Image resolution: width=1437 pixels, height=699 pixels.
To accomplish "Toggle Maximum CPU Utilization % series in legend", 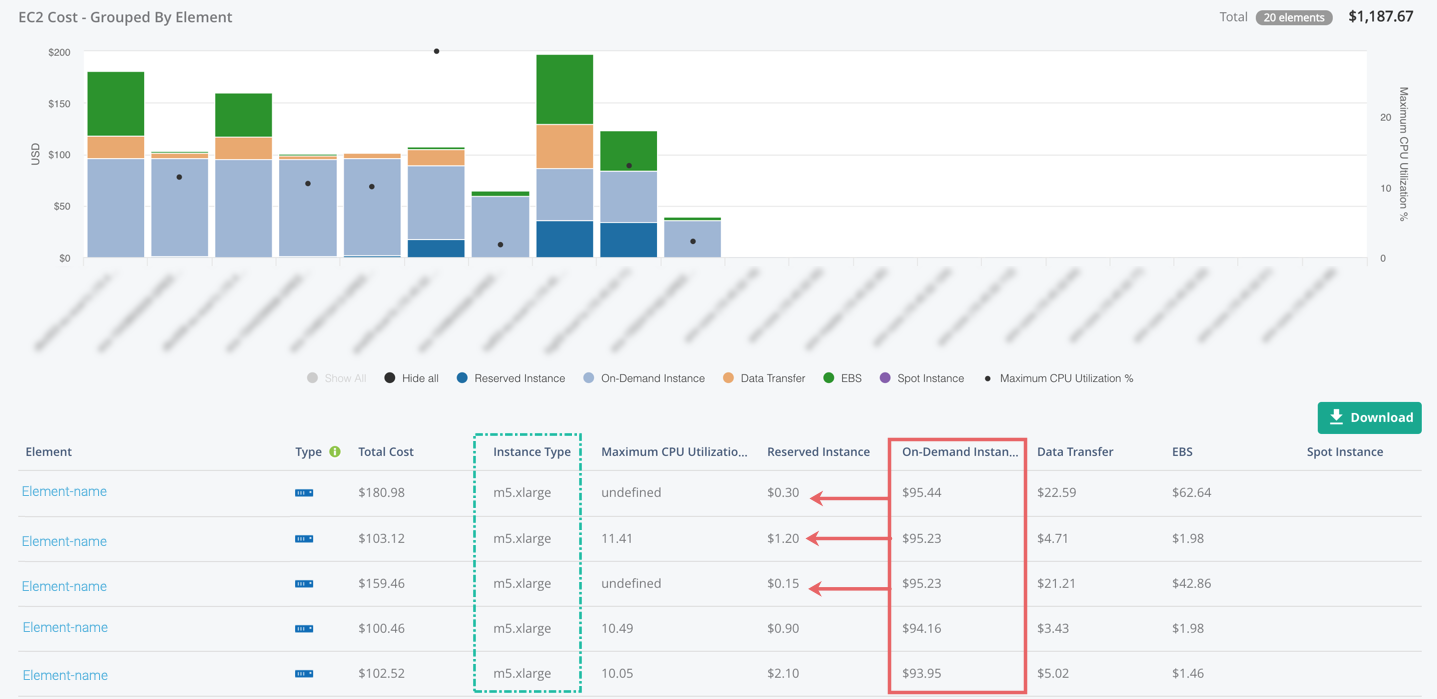I will [x=1058, y=378].
